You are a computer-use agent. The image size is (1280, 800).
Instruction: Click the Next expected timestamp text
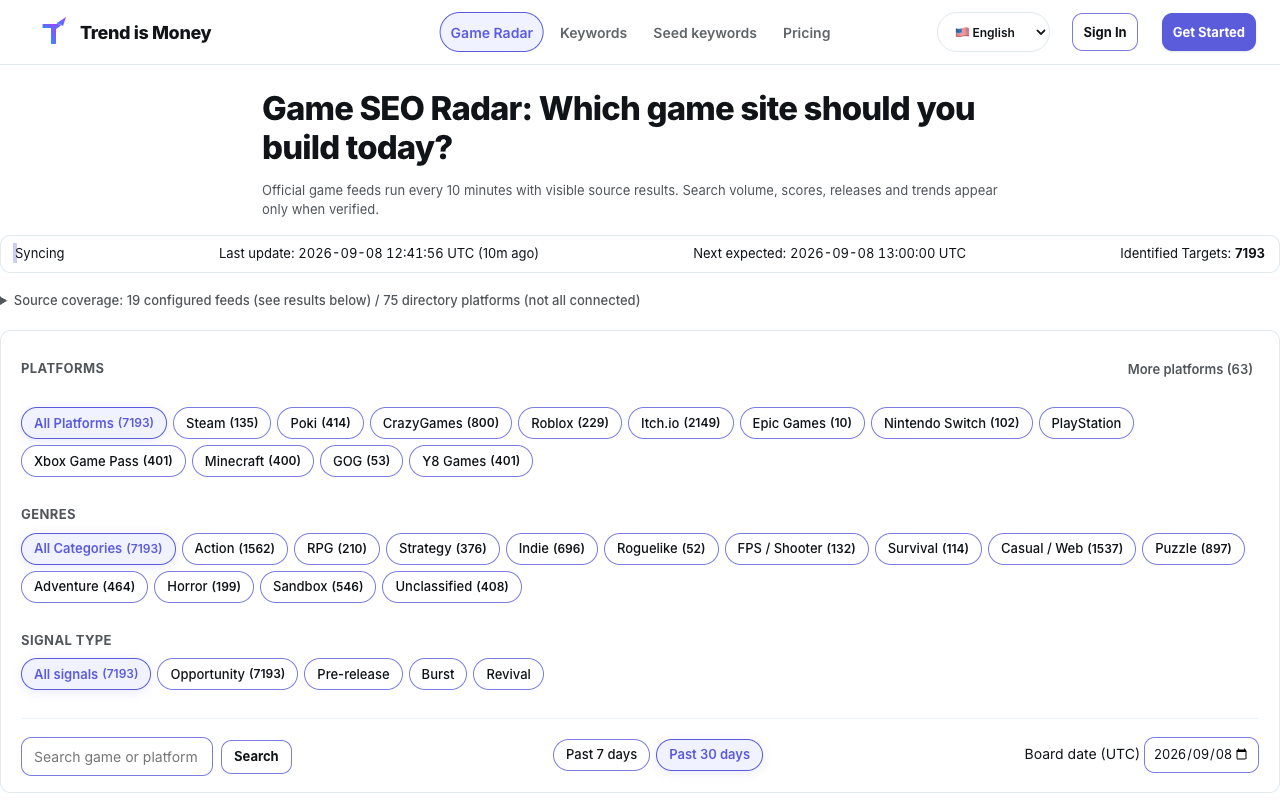829,254
